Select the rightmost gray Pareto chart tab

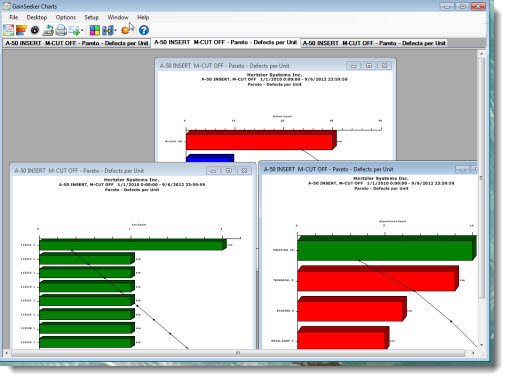point(374,43)
